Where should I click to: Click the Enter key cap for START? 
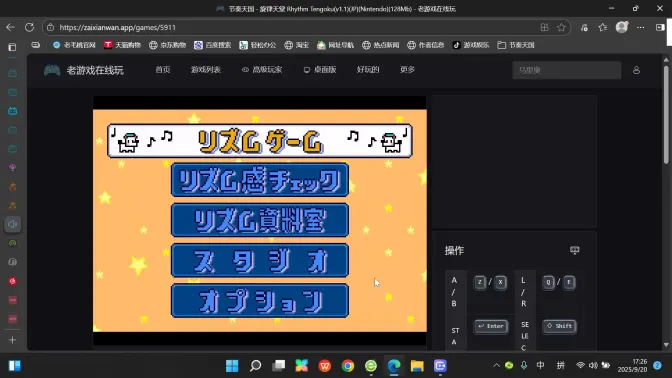tap(491, 327)
